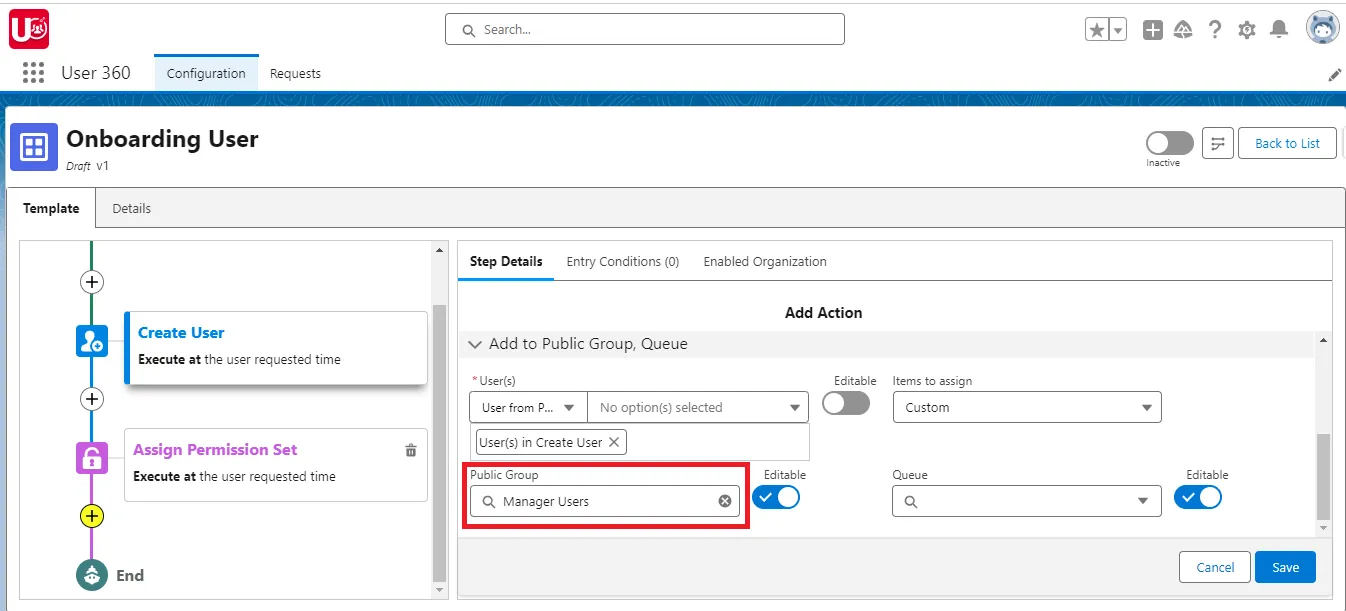Collapse the Add to Public Group, Queue section
This screenshot has height=611, width=1346.
coord(474,344)
